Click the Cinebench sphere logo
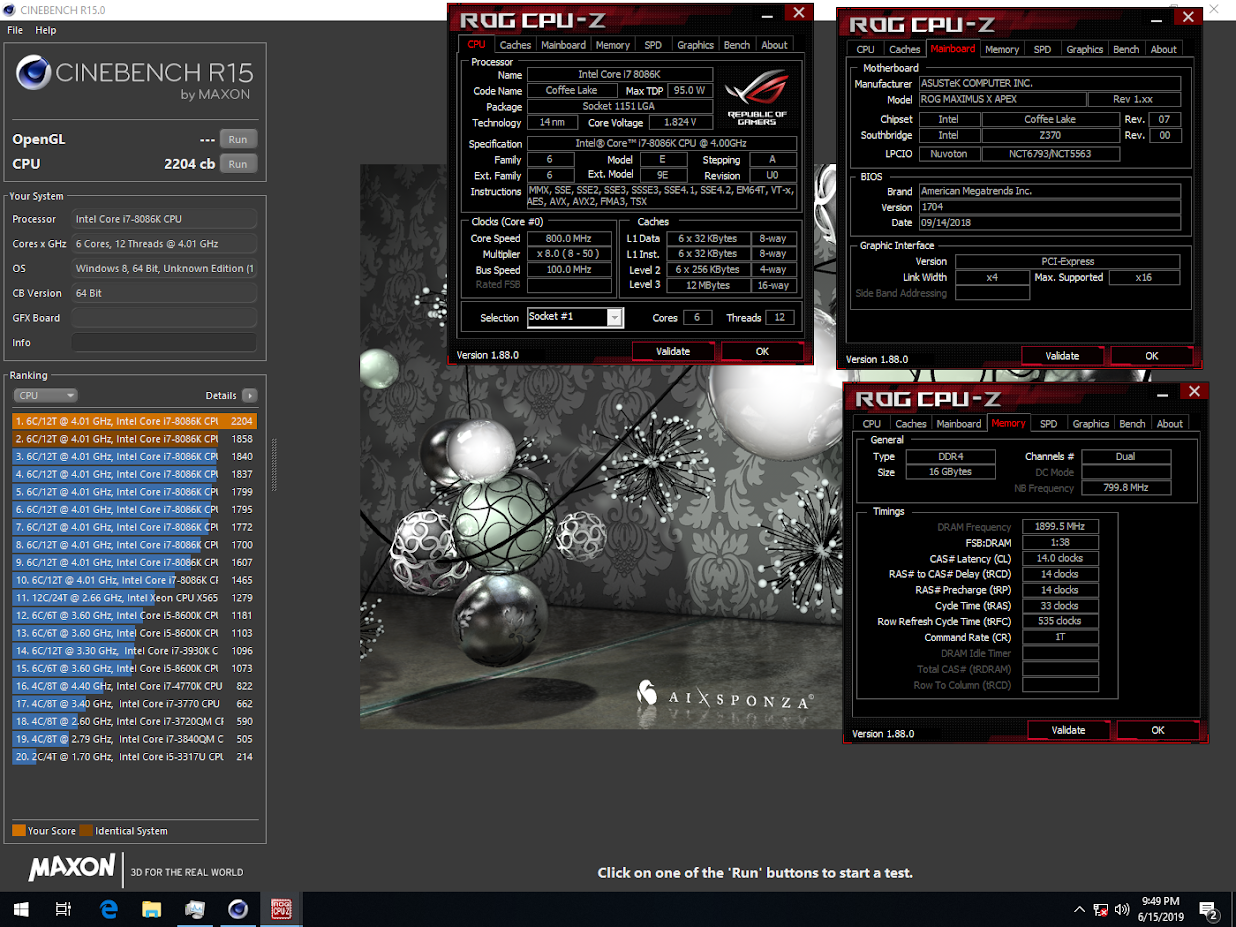The image size is (1236, 927). (33, 73)
